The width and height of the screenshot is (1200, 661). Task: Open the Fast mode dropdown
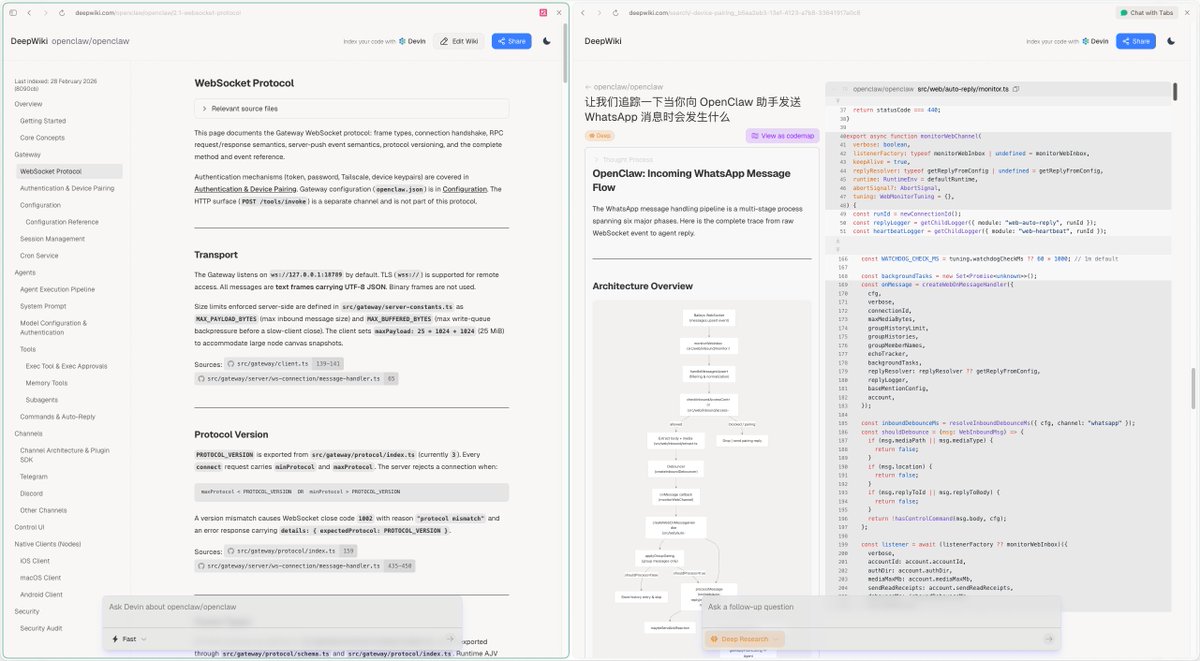[128, 638]
